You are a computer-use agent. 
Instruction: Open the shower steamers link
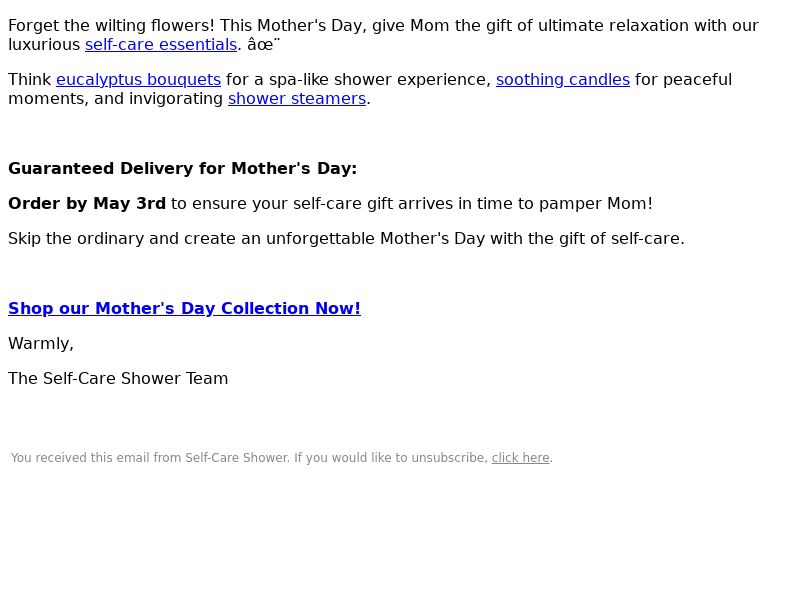pyautogui.click(x=297, y=98)
